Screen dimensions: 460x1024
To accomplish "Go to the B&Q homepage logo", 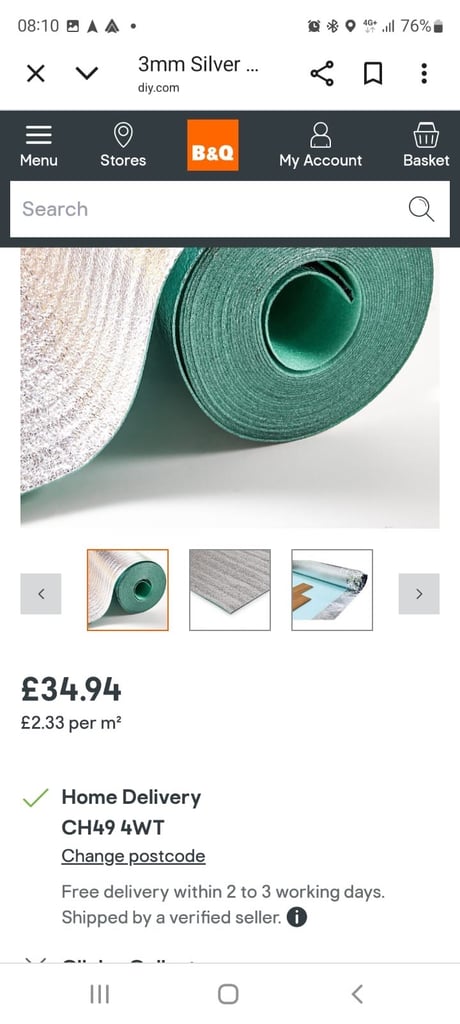I will click(212, 145).
